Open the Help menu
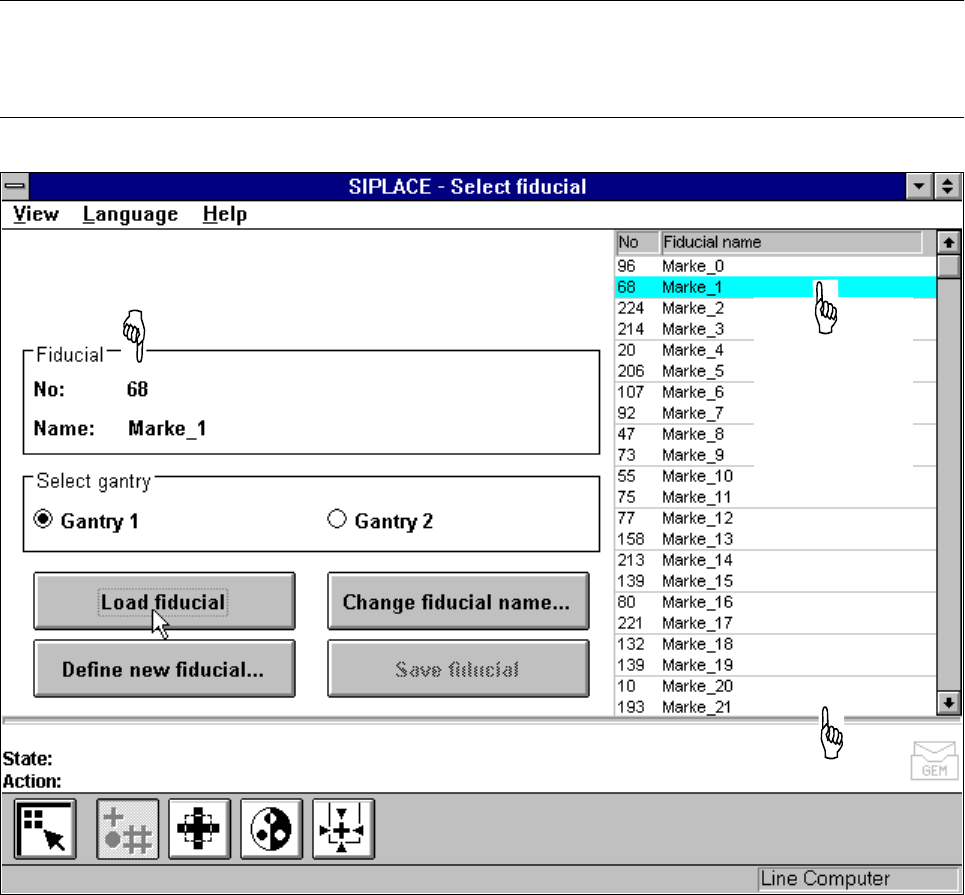This screenshot has width=965, height=895. coord(225,214)
